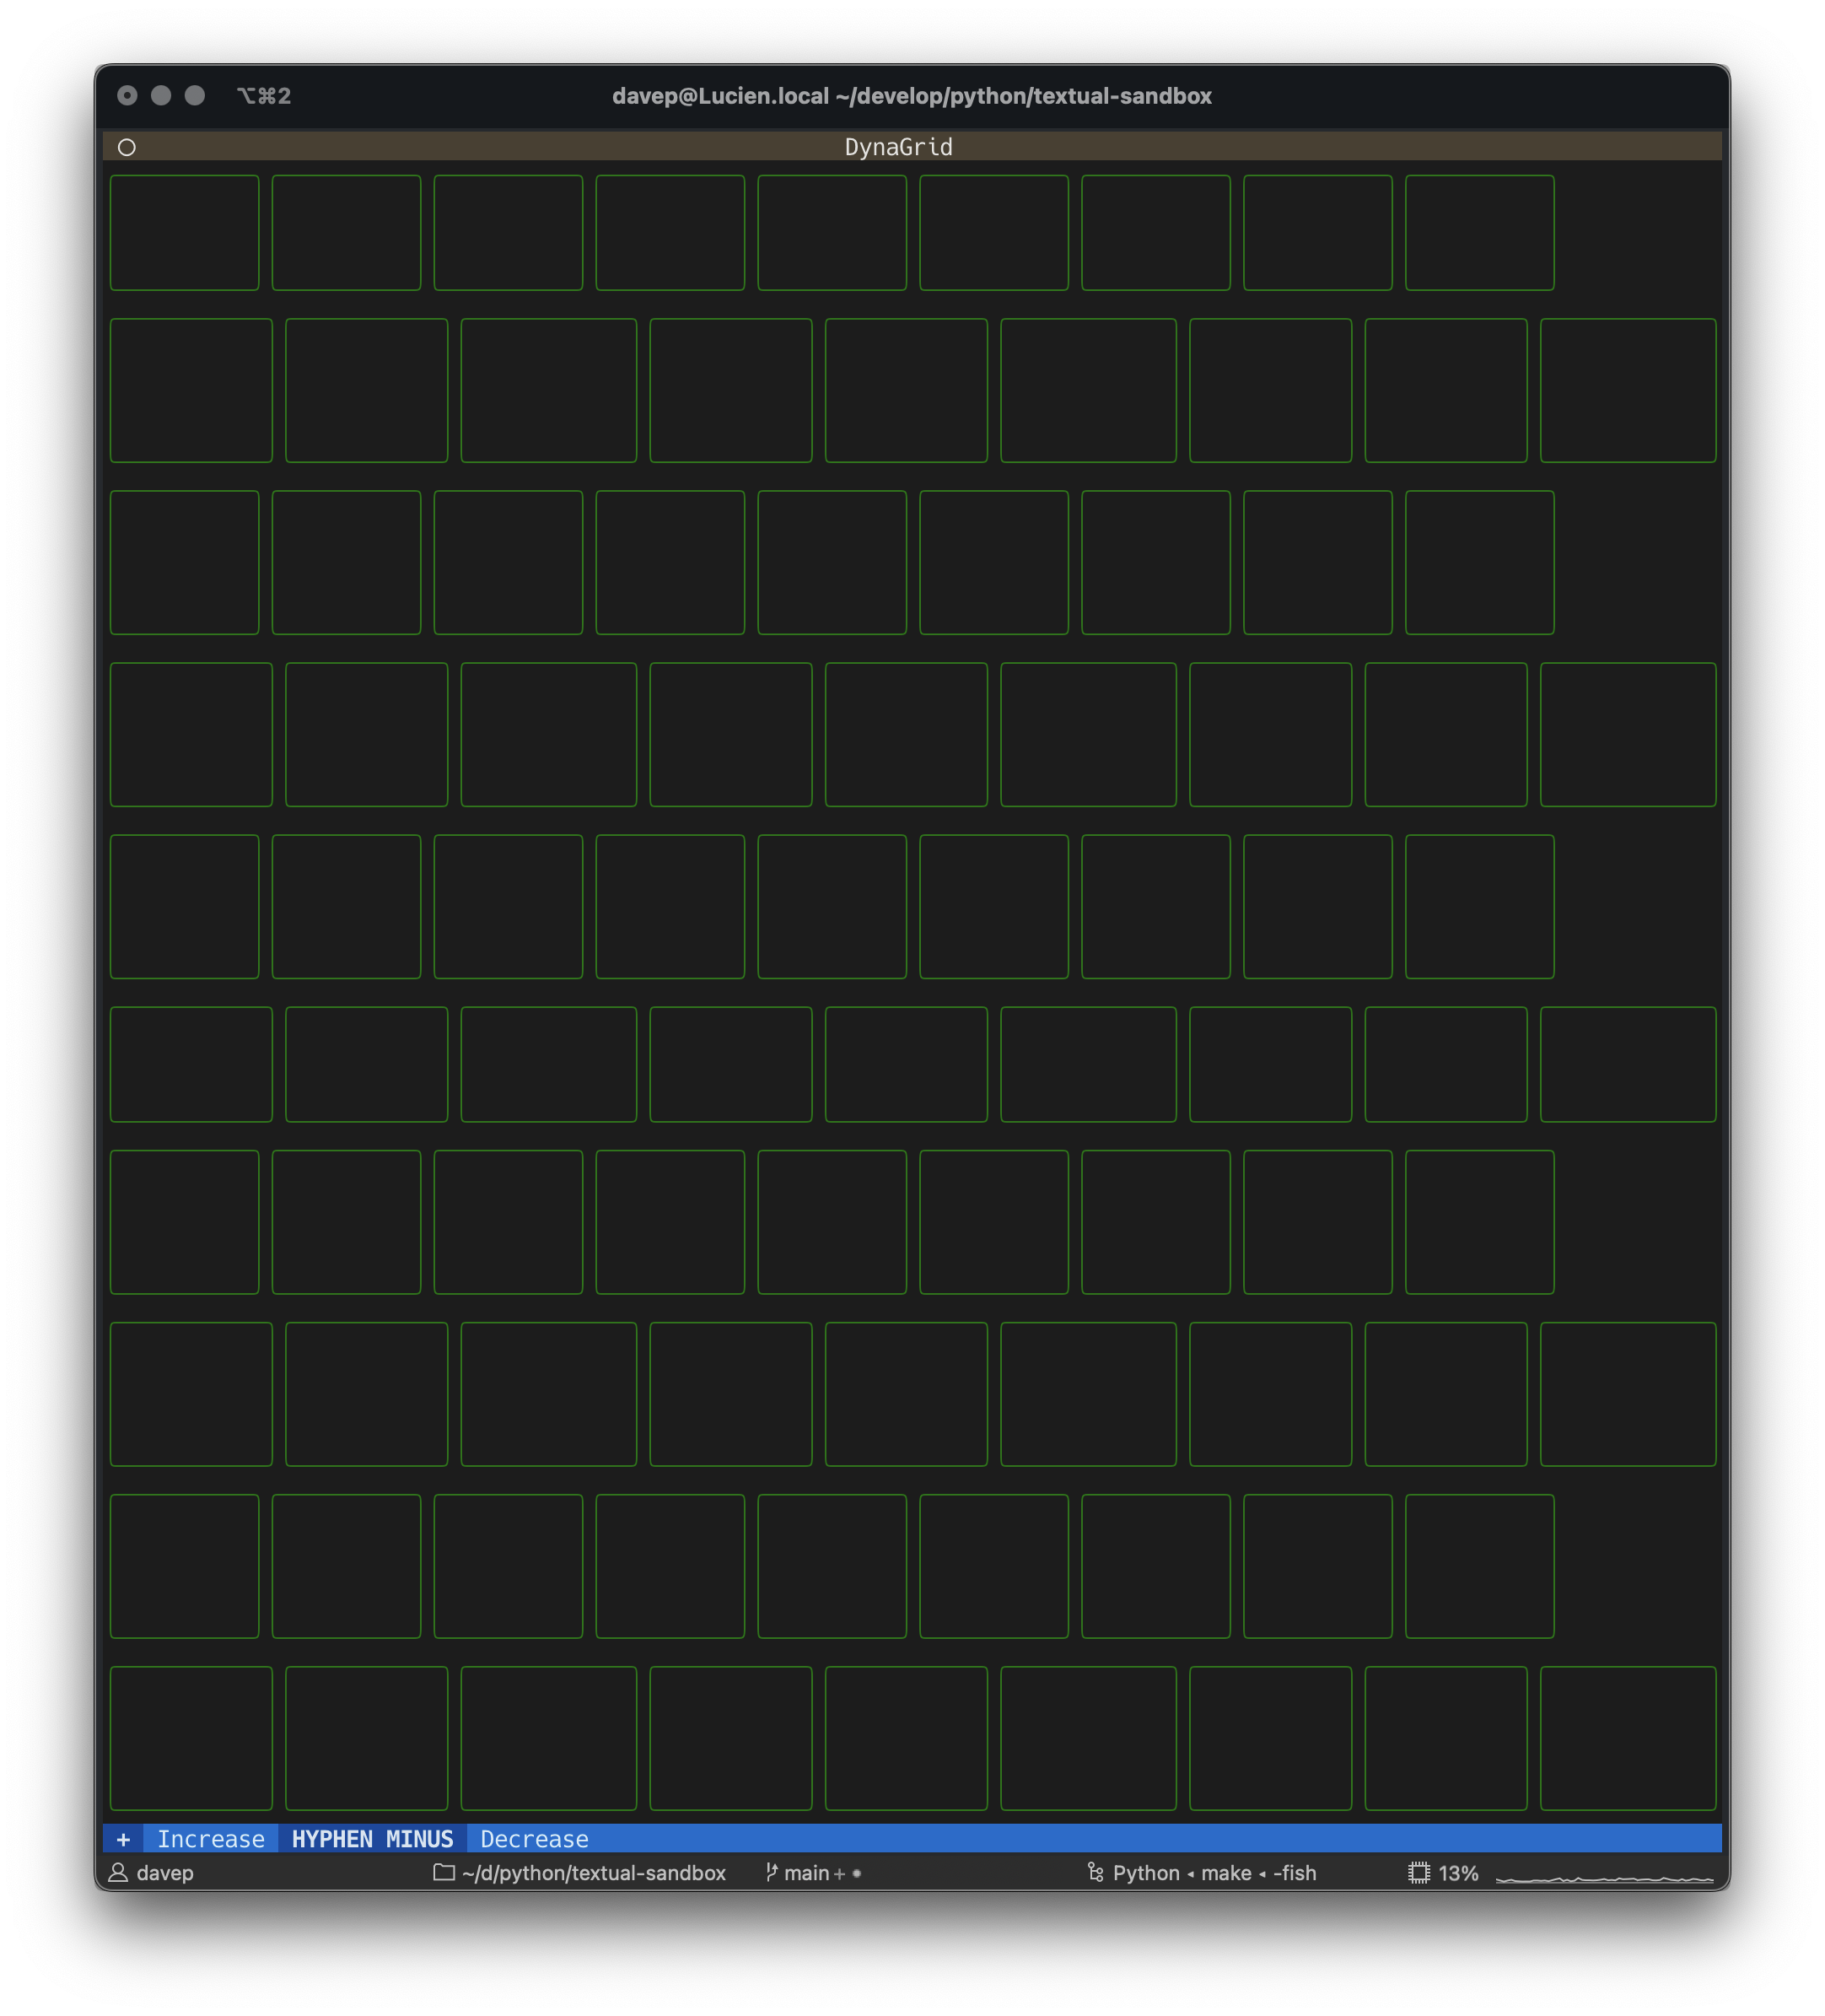
Task: Click the minimize window button
Action: coord(161,95)
